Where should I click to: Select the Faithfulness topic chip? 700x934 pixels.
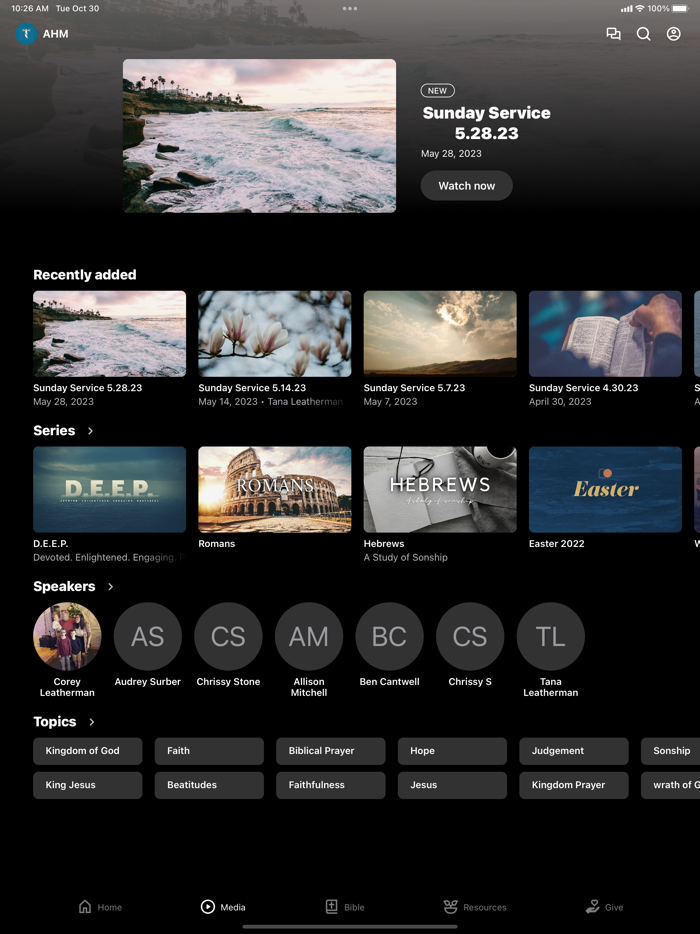click(x=331, y=785)
